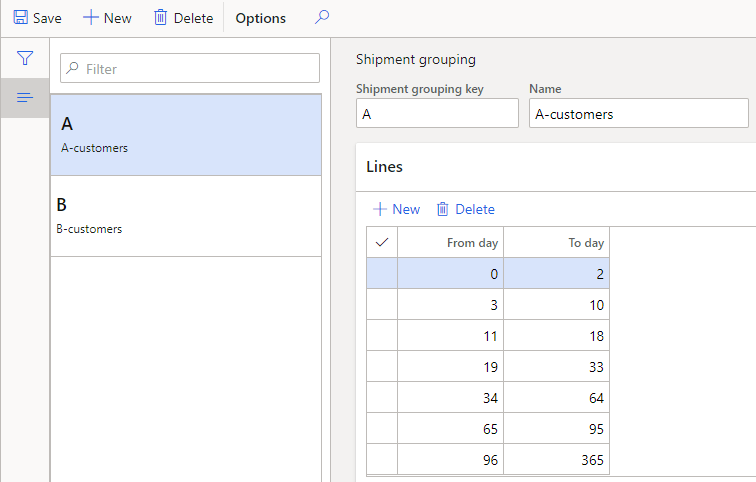Select the row checkbox for From day 34

pyautogui.click(x=382, y=397)
